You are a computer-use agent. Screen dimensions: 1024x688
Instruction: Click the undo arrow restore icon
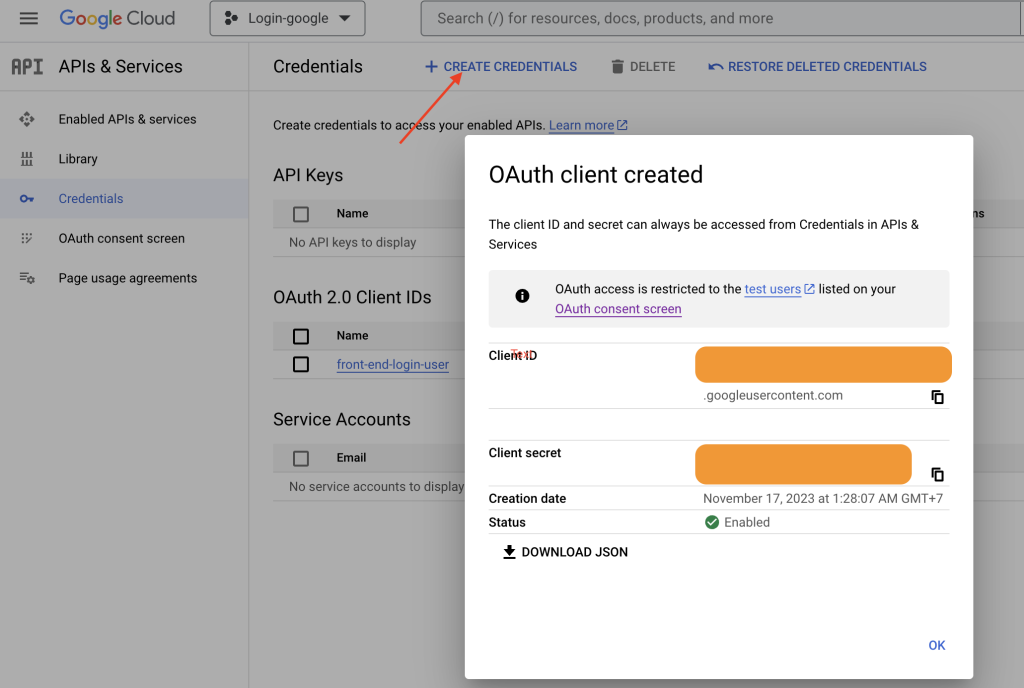point(716,67)
